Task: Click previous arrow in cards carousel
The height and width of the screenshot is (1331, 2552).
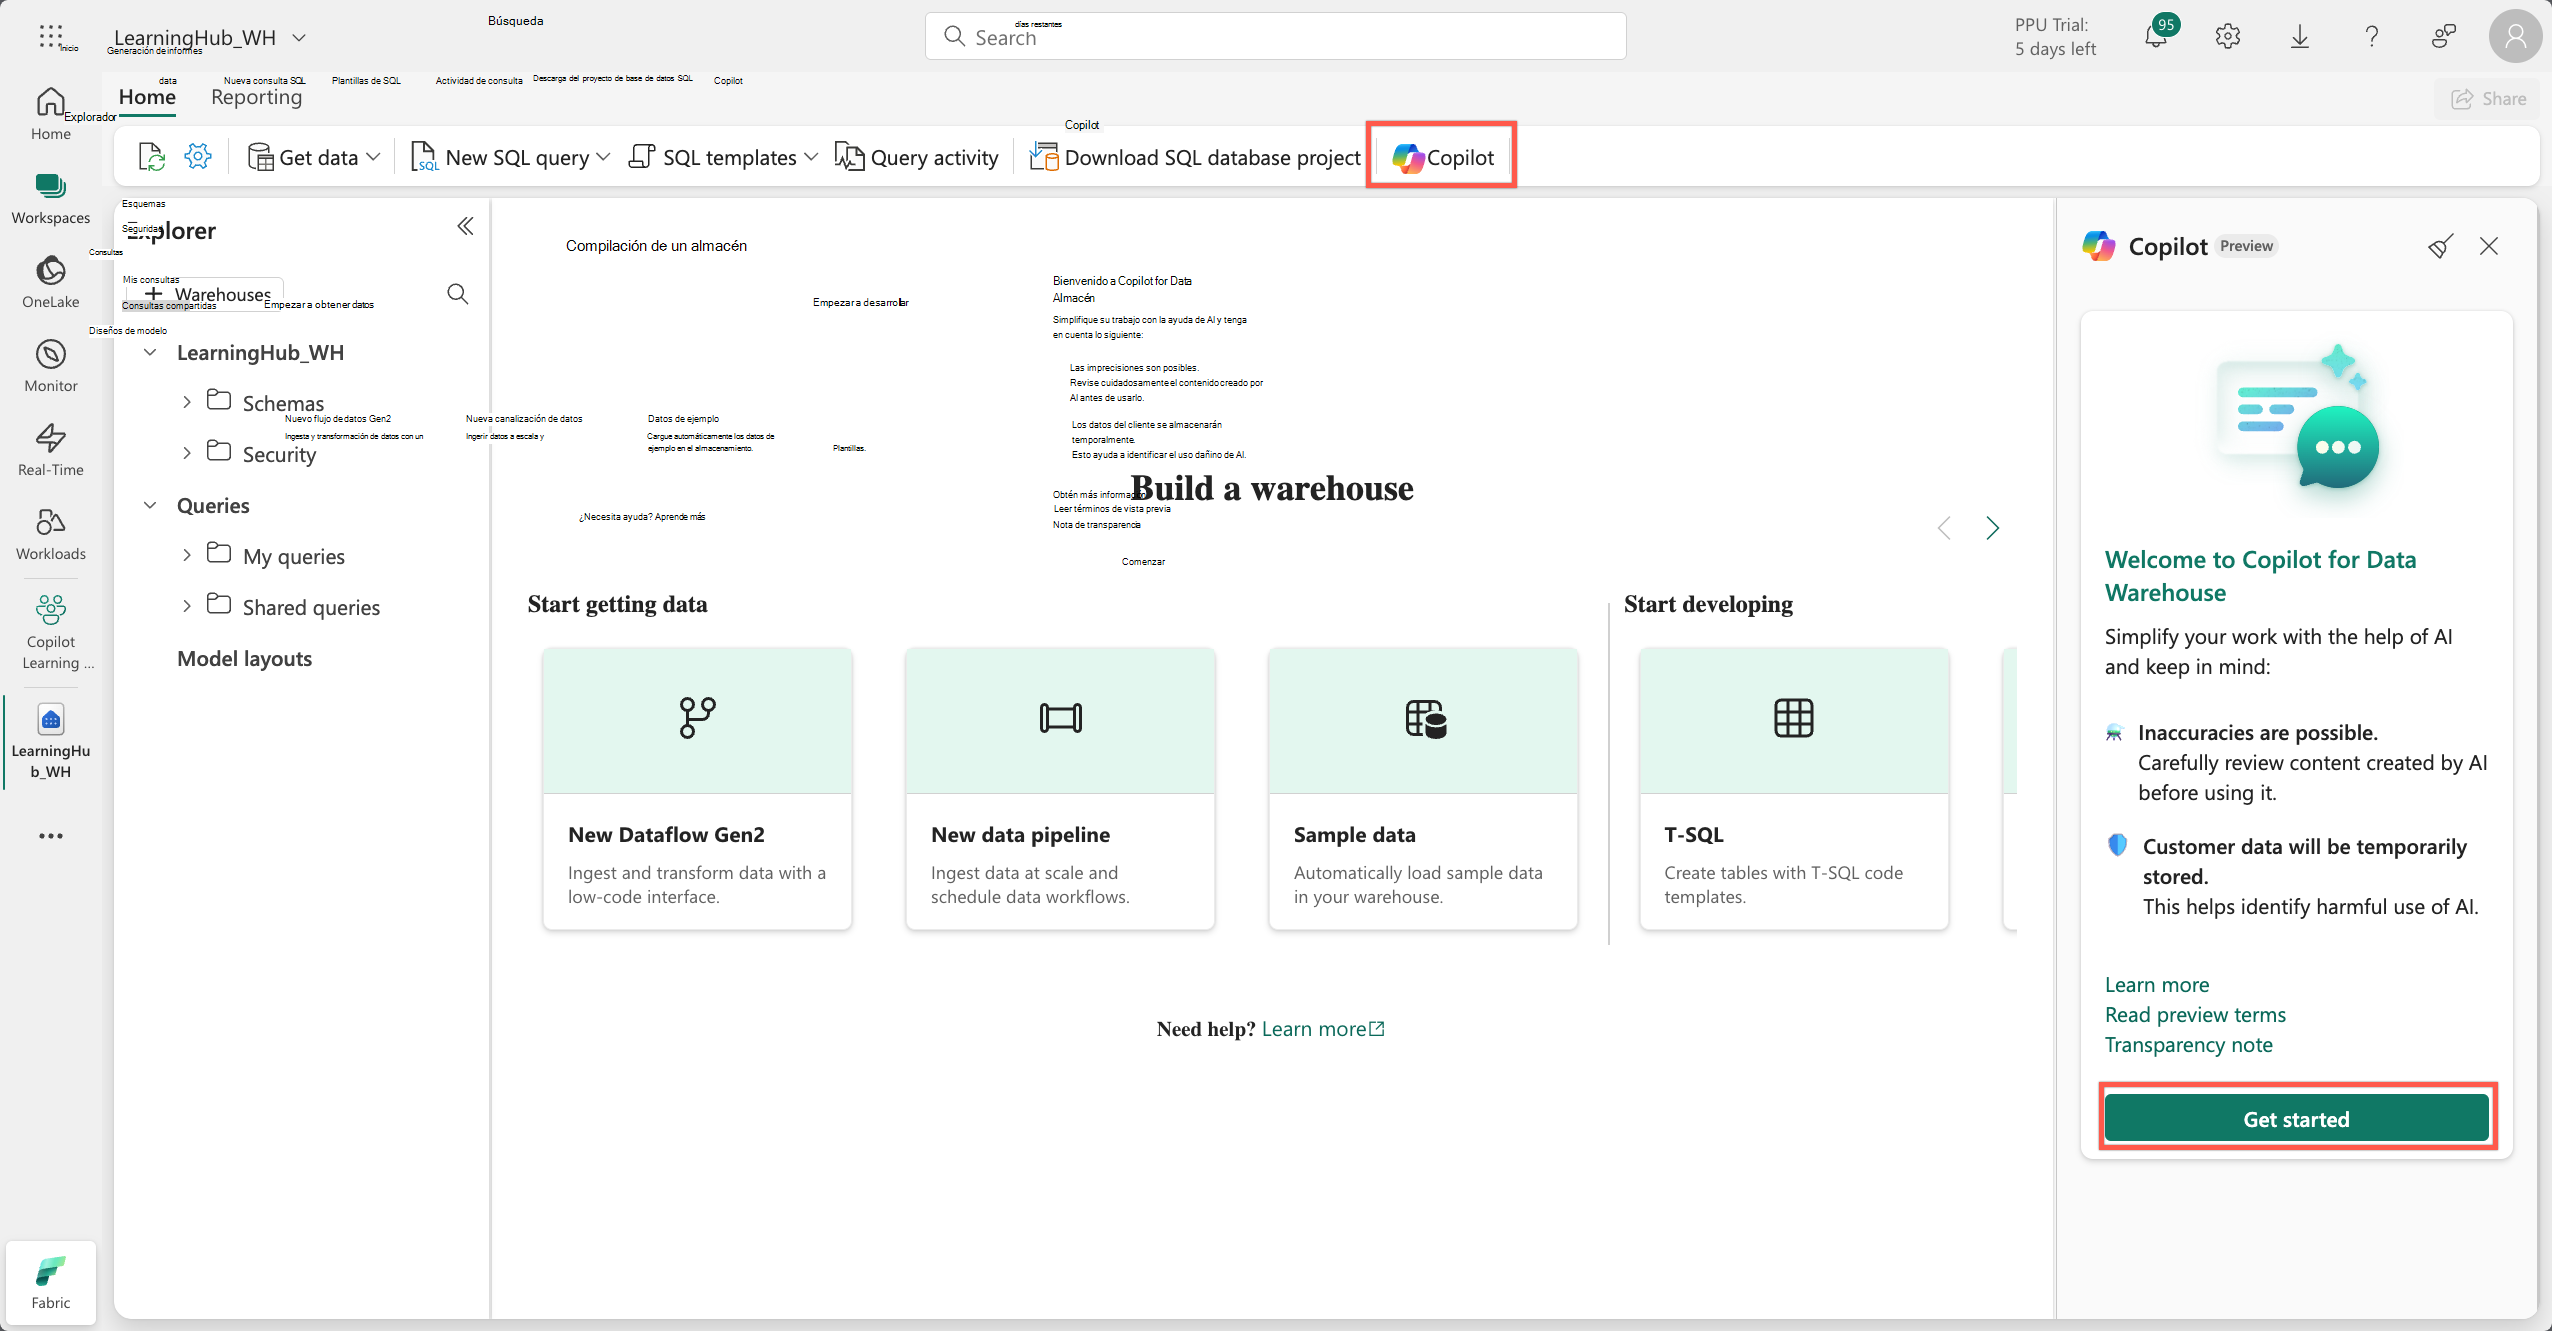Action: click(x=1944, y=528)
